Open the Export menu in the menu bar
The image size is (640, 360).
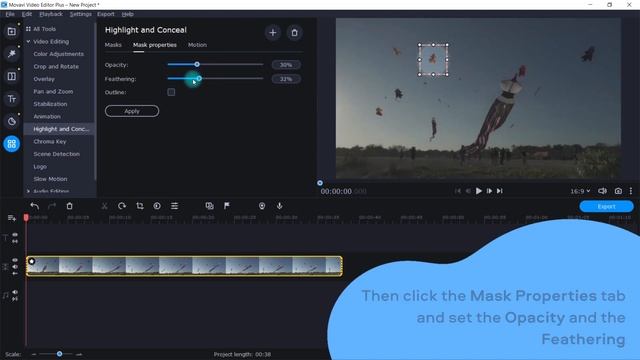[106, 14]
